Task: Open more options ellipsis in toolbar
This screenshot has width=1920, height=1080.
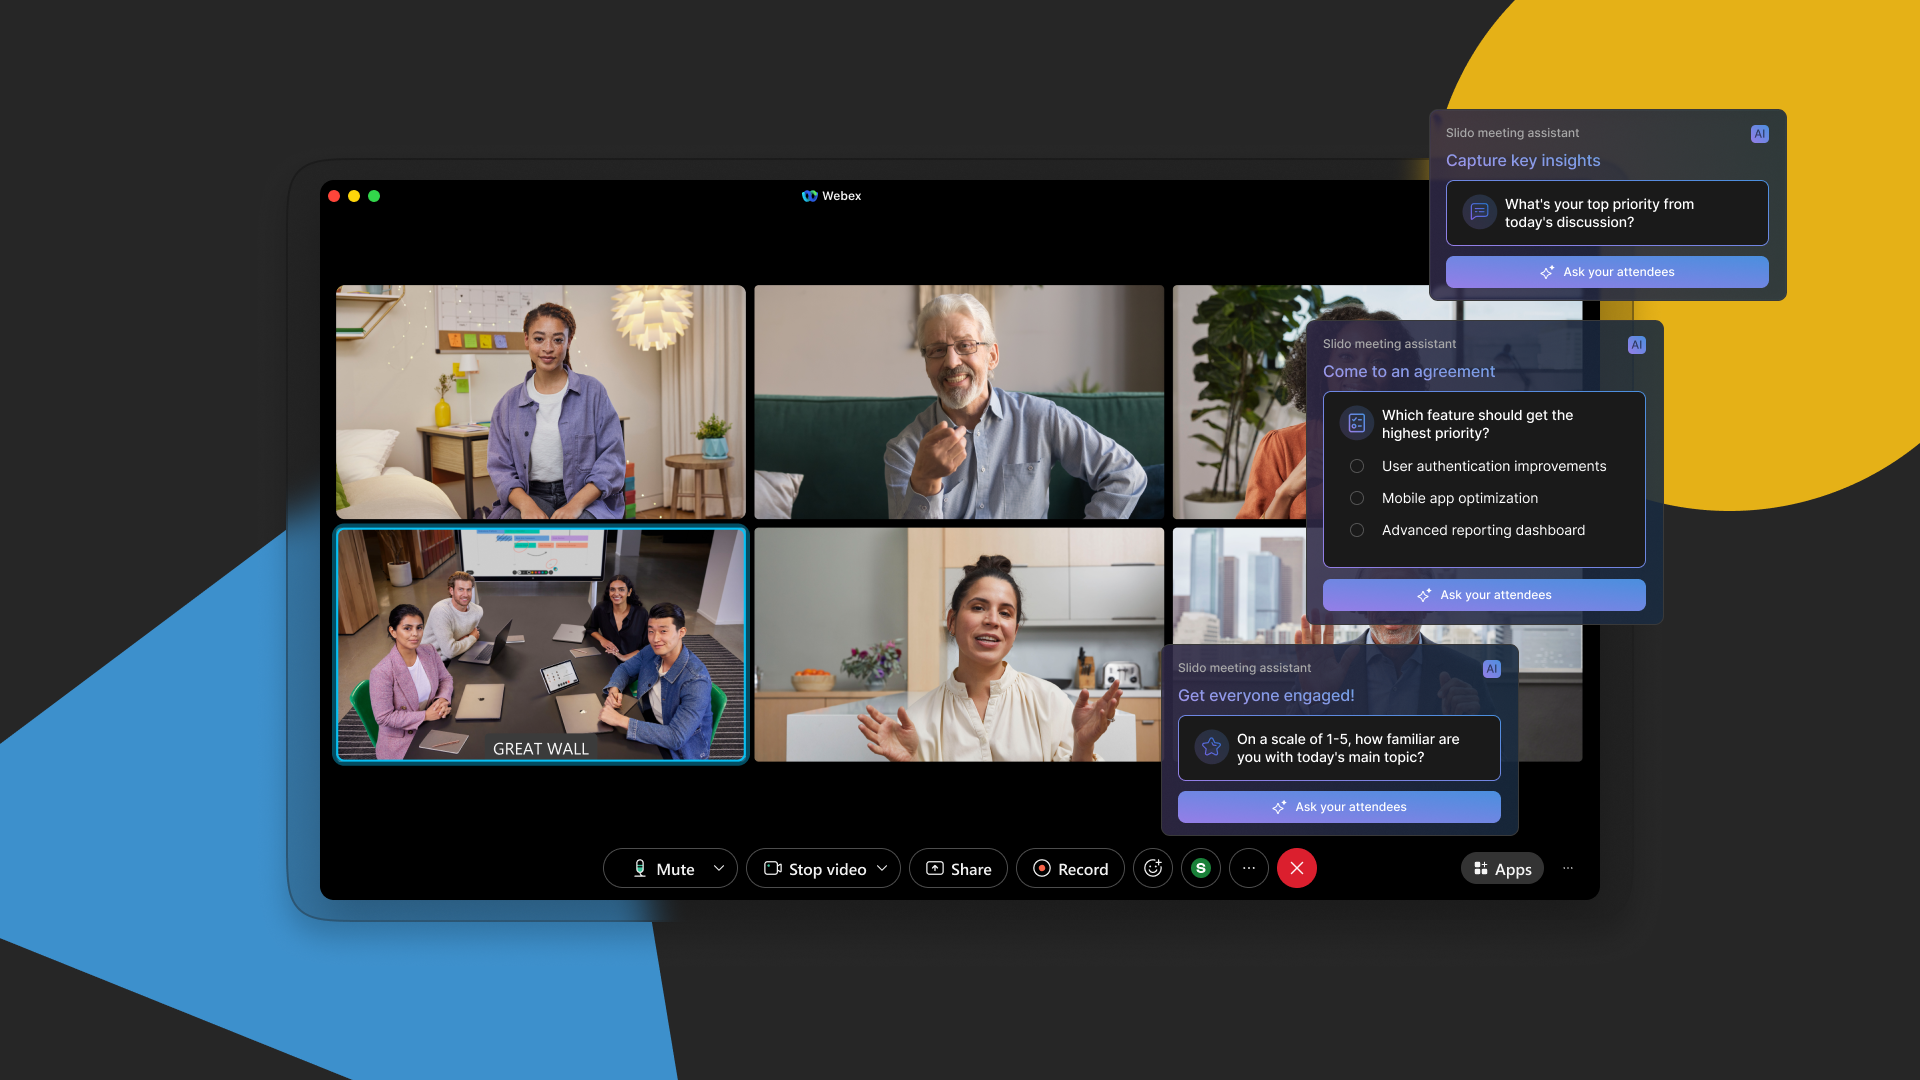Action: 1249,868
